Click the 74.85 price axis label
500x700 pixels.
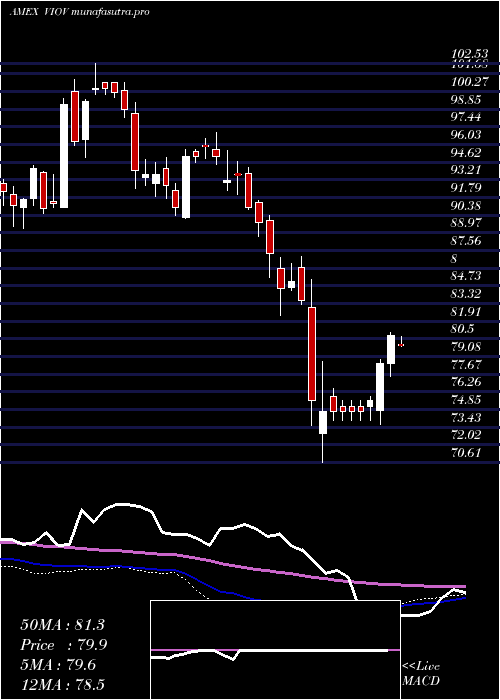tap(467, 400)
